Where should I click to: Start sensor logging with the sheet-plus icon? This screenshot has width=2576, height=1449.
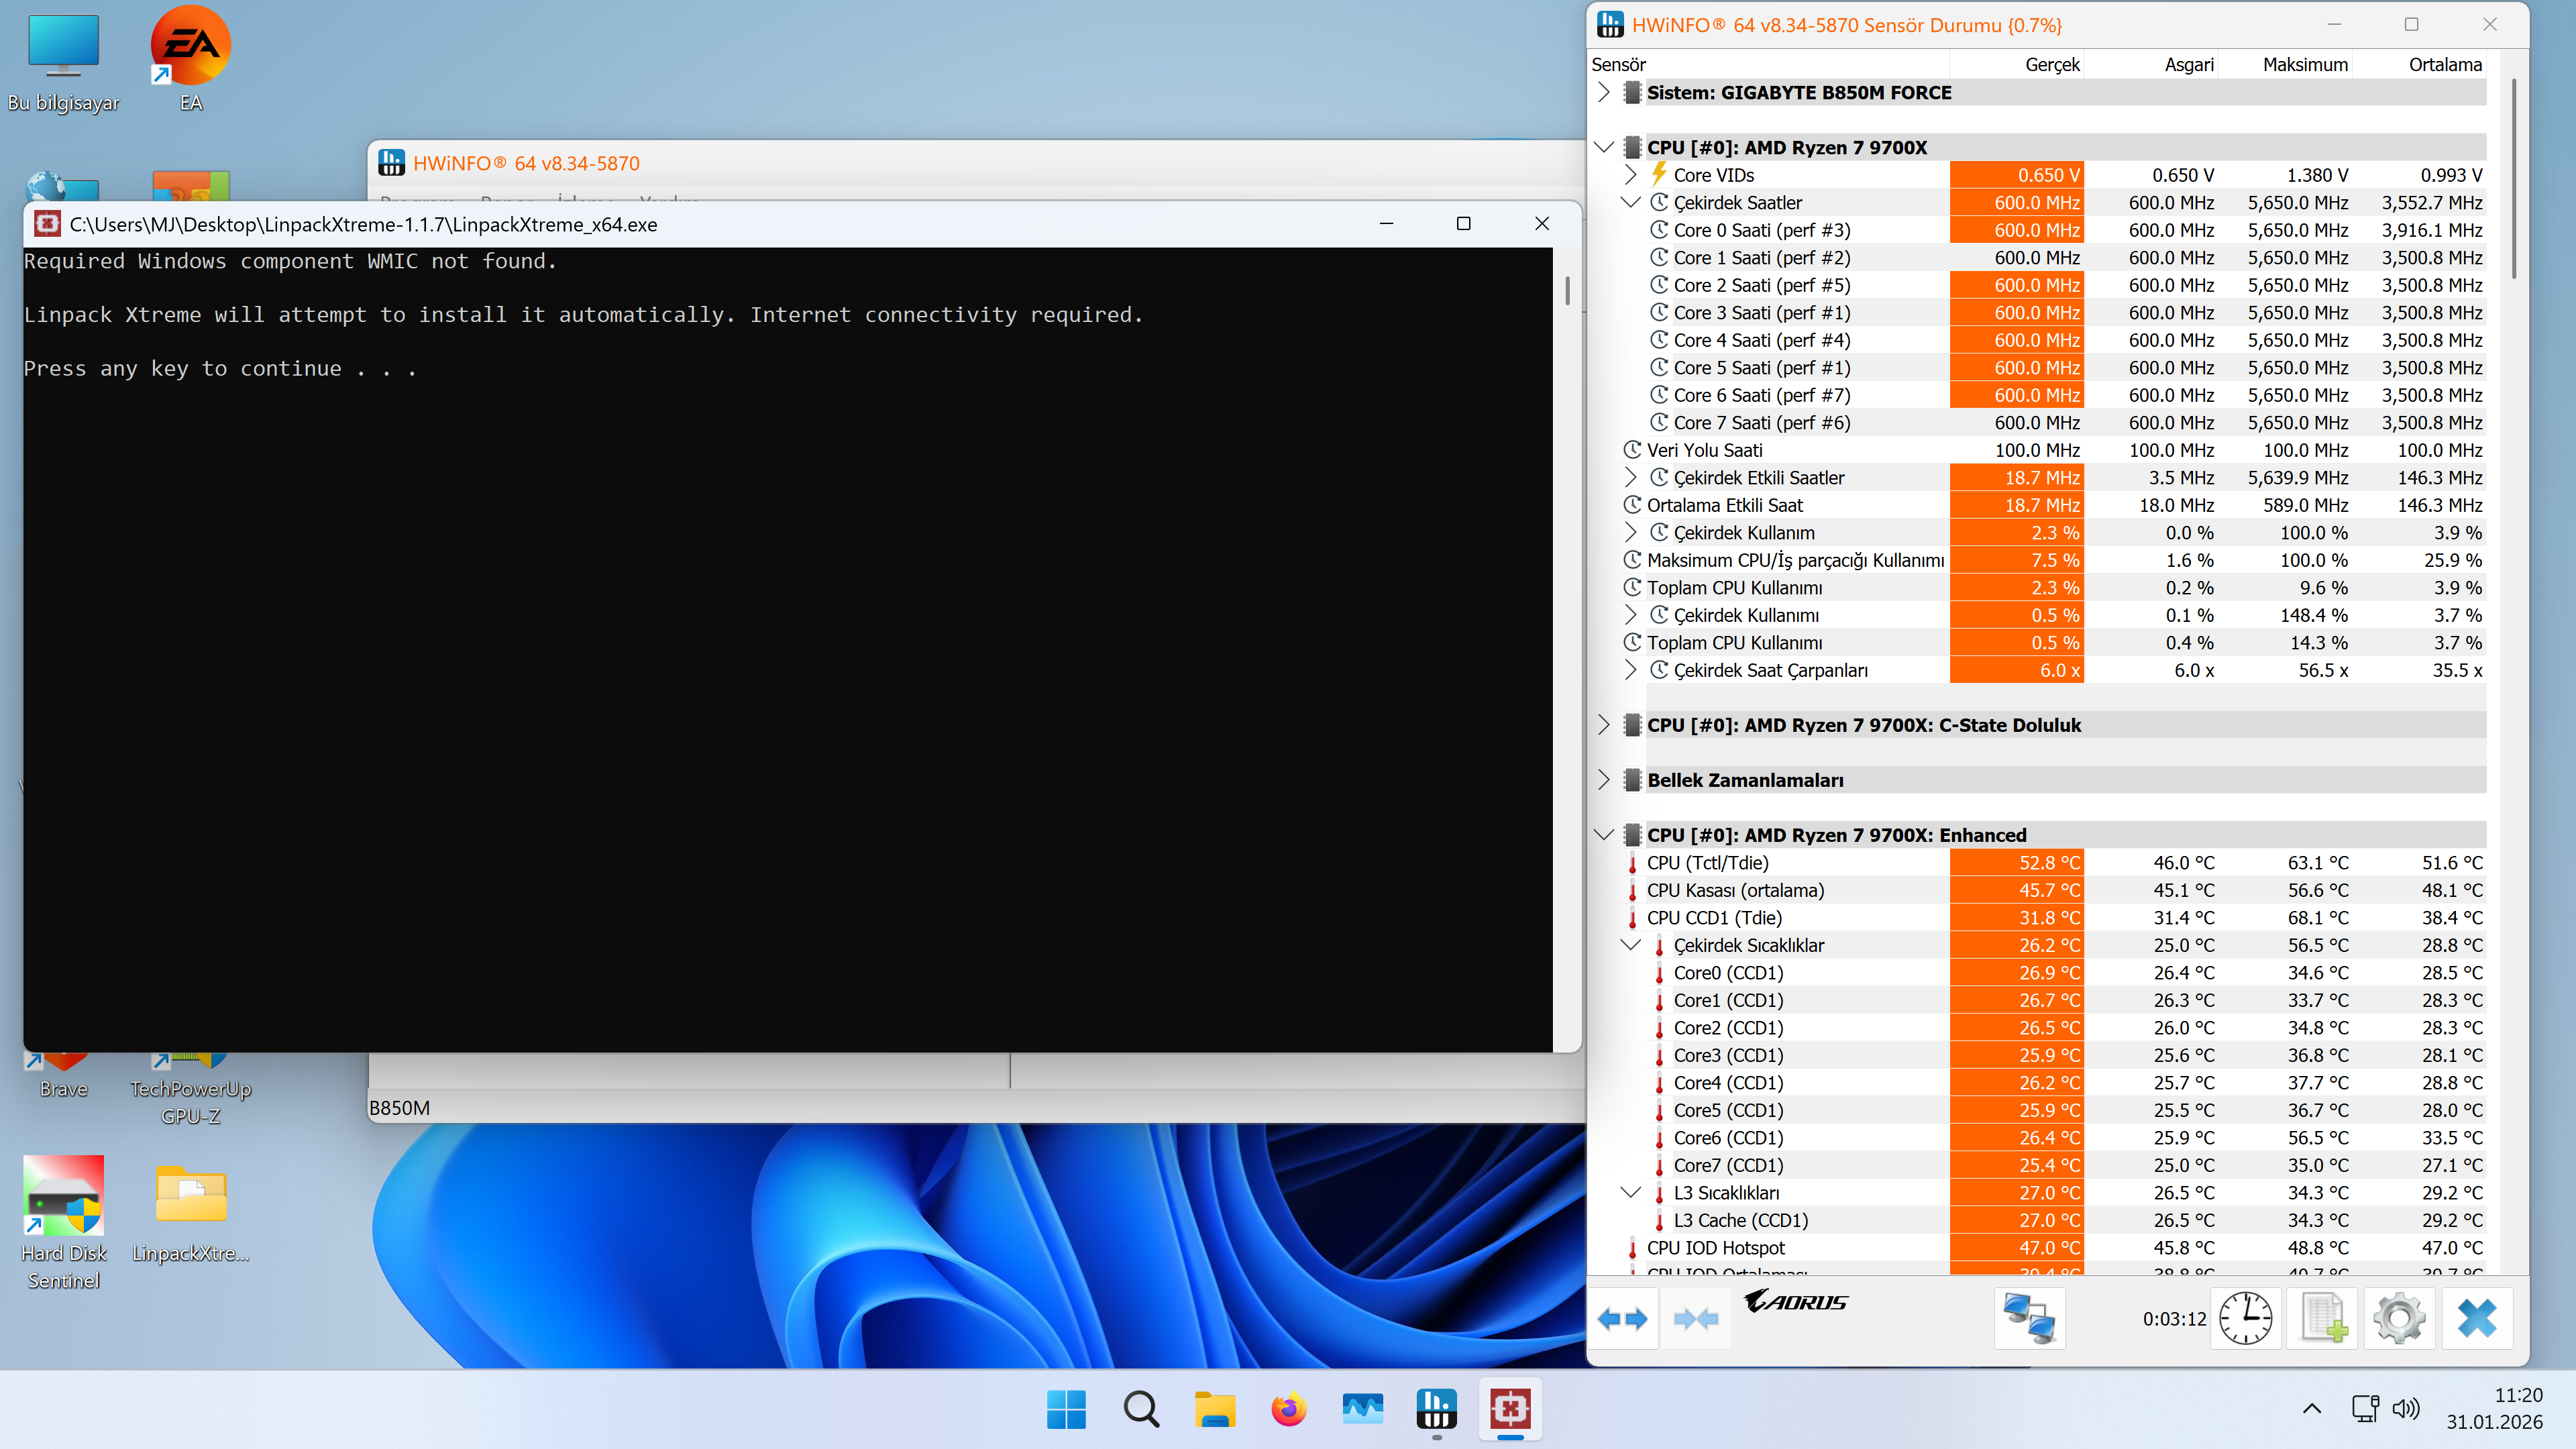pos(2323,1319)
